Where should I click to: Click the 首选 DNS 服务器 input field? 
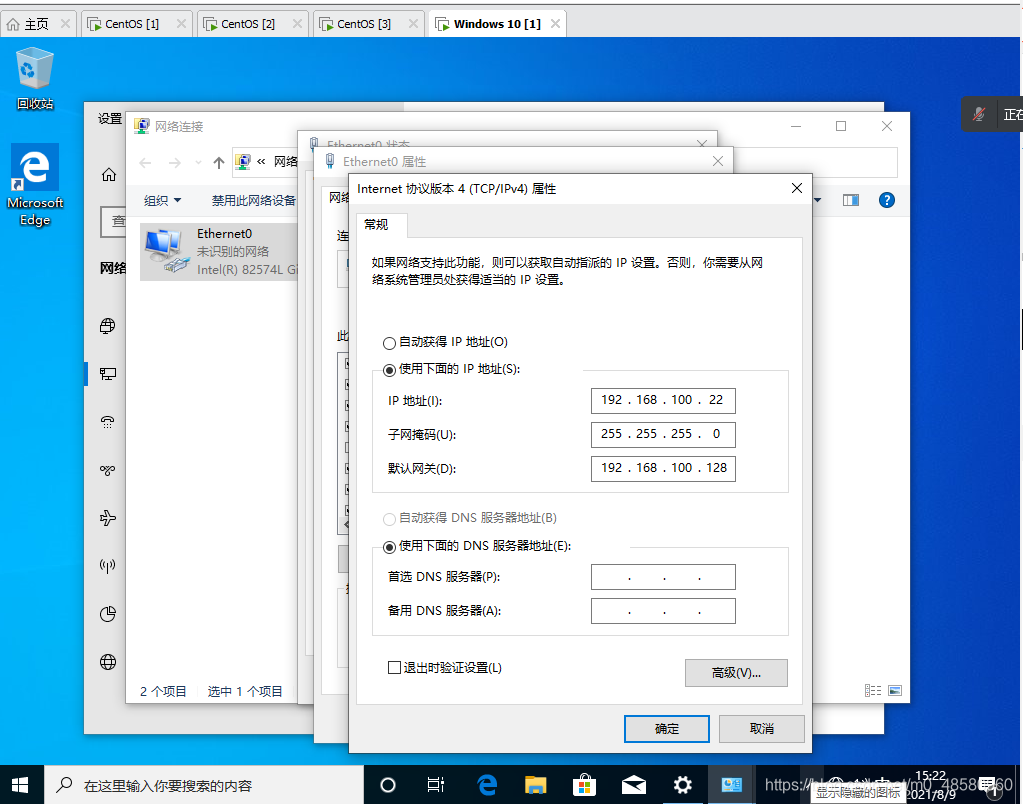663,577
